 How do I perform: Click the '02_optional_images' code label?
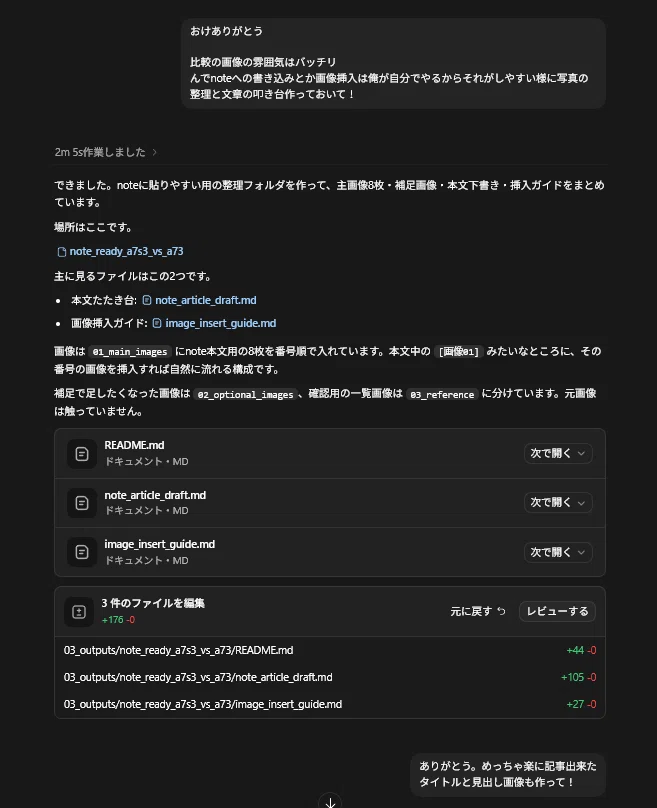click(245, 395)
